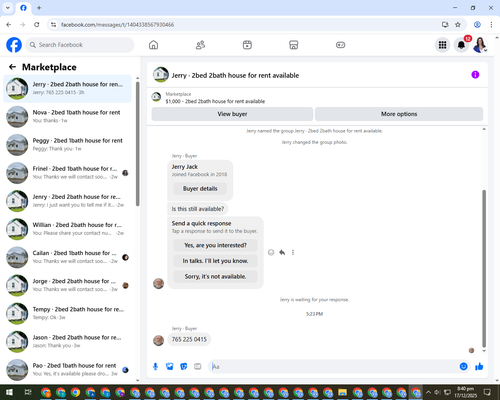Click the Search Facebook box
The width and height of the screenshot is (500, 400).
point(80,45)
